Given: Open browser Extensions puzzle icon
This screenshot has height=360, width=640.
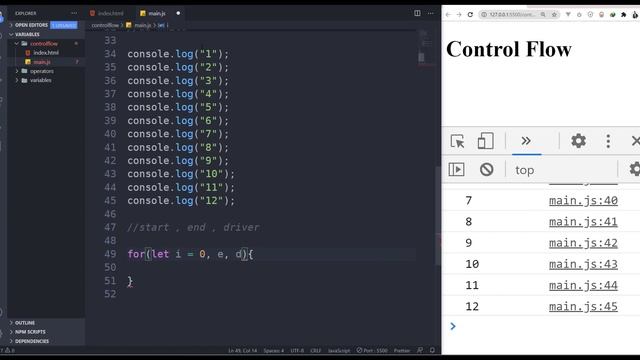Looking at the screenshot, I should [x=623, y=14].
